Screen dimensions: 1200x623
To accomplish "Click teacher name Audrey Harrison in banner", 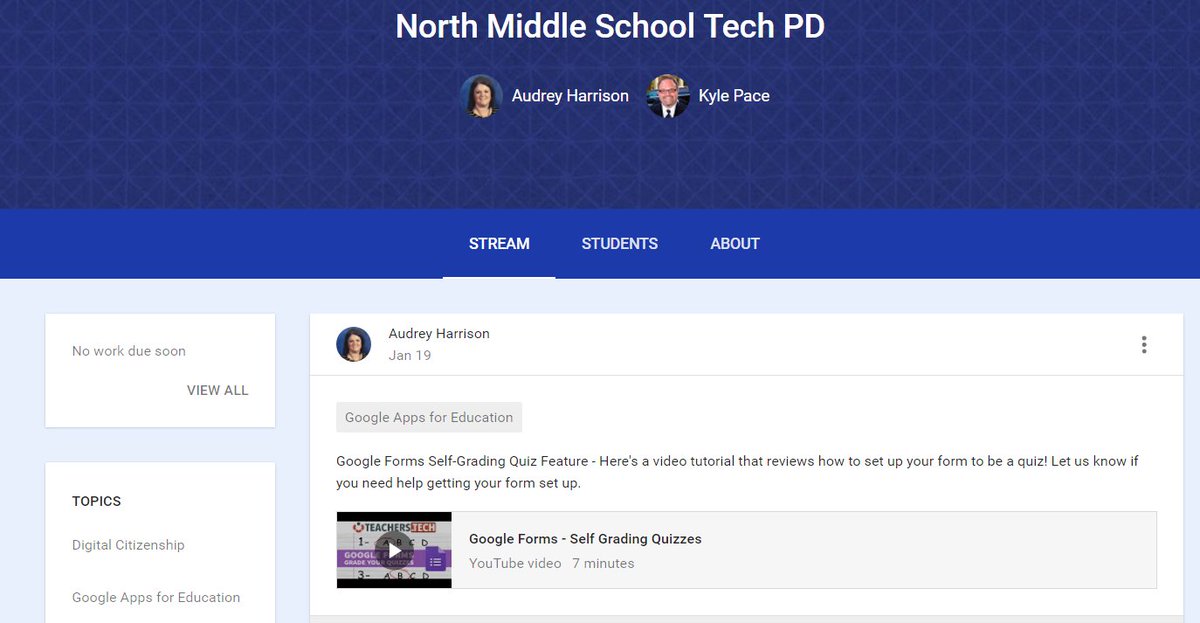I will [x=569, y=95].
